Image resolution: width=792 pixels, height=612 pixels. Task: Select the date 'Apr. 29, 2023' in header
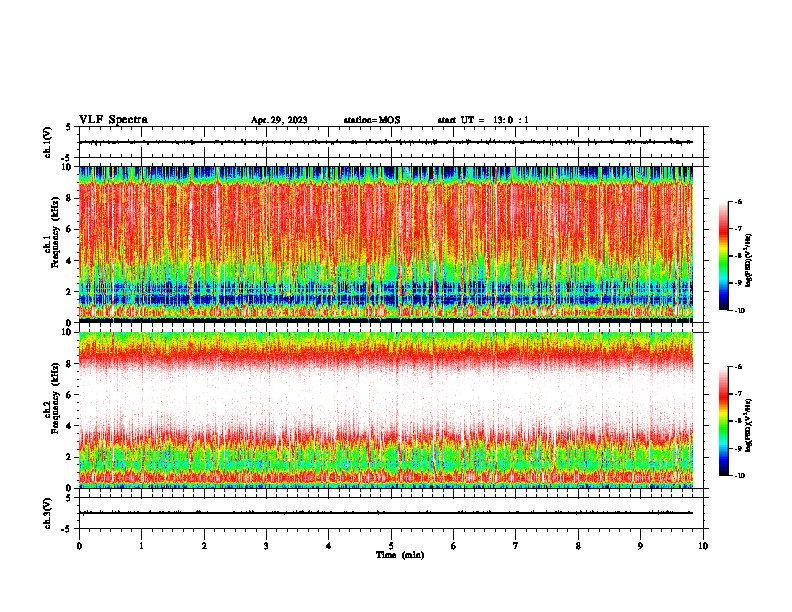(279, 120)
